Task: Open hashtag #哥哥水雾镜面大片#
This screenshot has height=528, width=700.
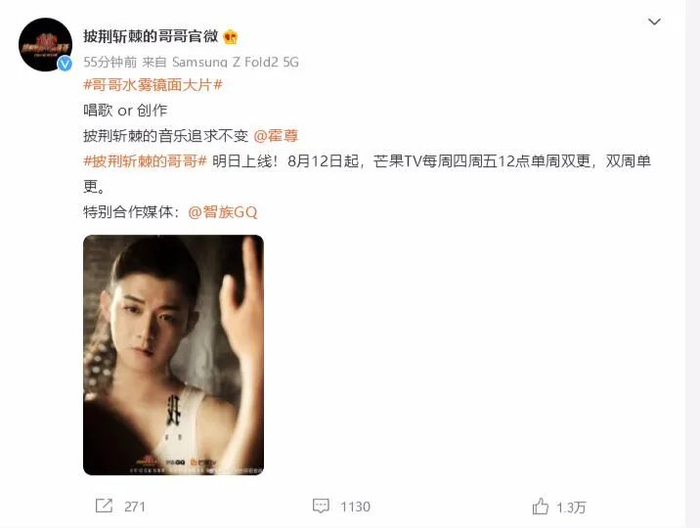Action: click(153, 84)
